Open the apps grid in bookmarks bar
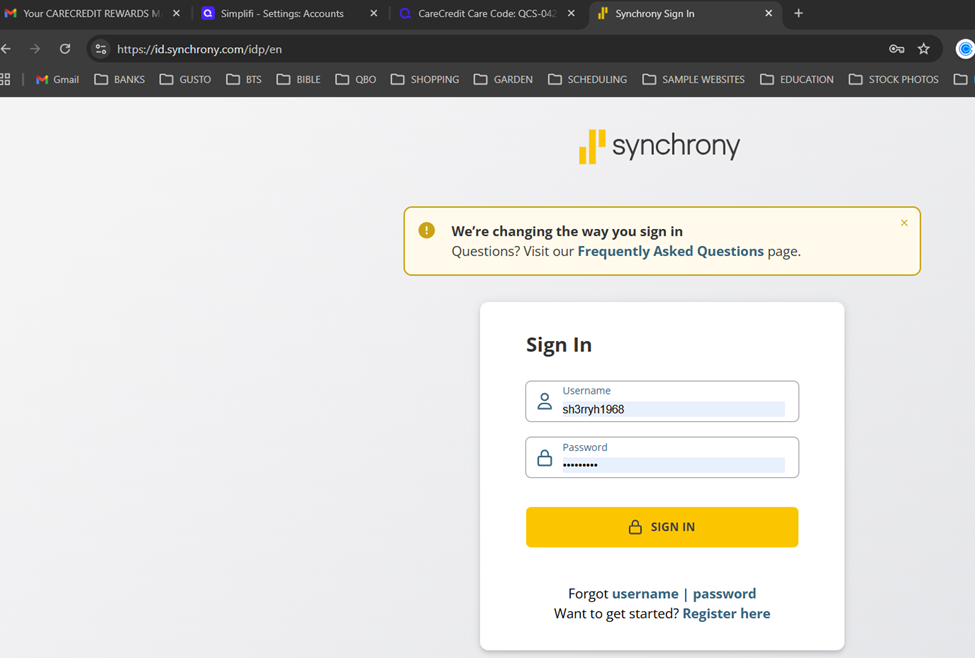Screen dimensions: 975x658 point(5,79)
